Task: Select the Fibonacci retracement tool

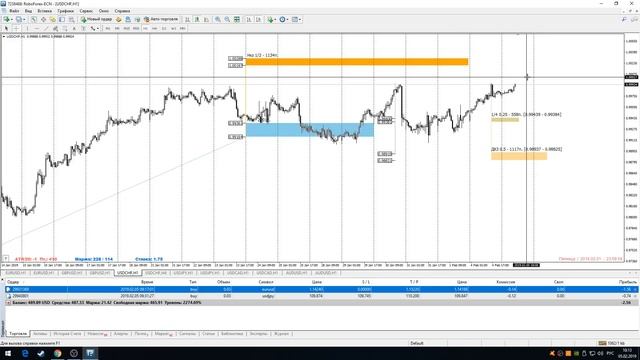Action: pos(64,29)
